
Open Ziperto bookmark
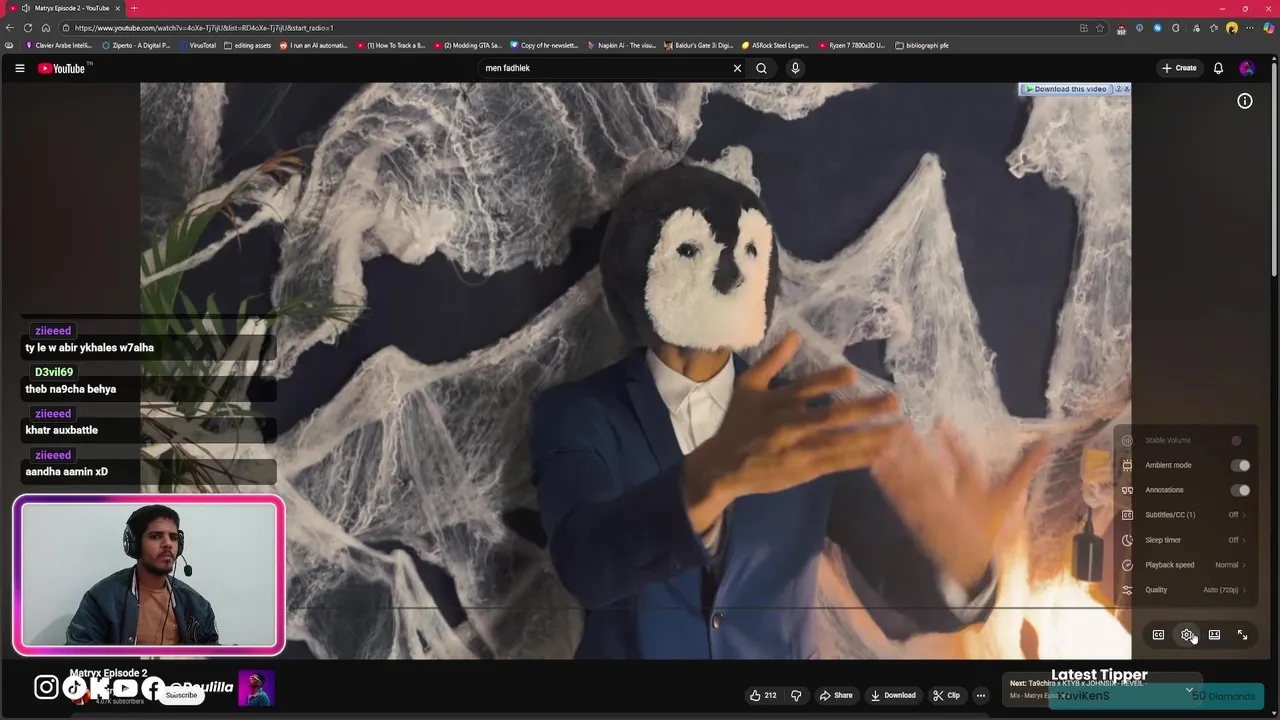[x=137, y=45]
